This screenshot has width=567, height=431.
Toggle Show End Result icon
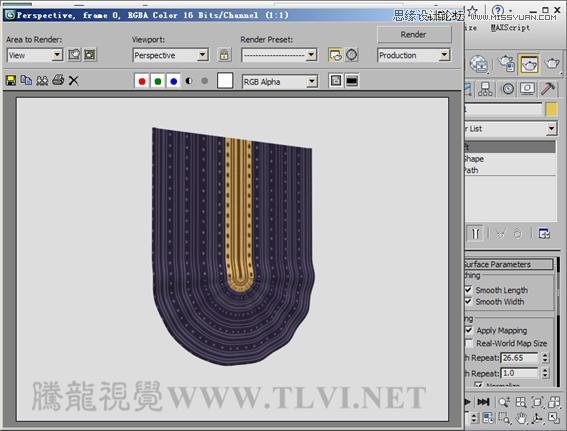476,234
